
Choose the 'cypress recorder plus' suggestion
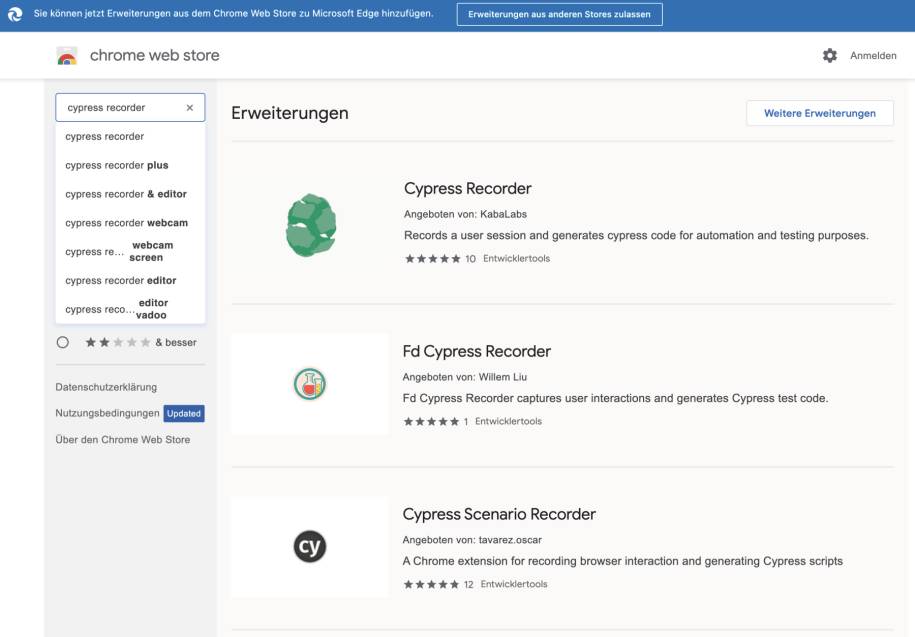(x=130, y=166)
